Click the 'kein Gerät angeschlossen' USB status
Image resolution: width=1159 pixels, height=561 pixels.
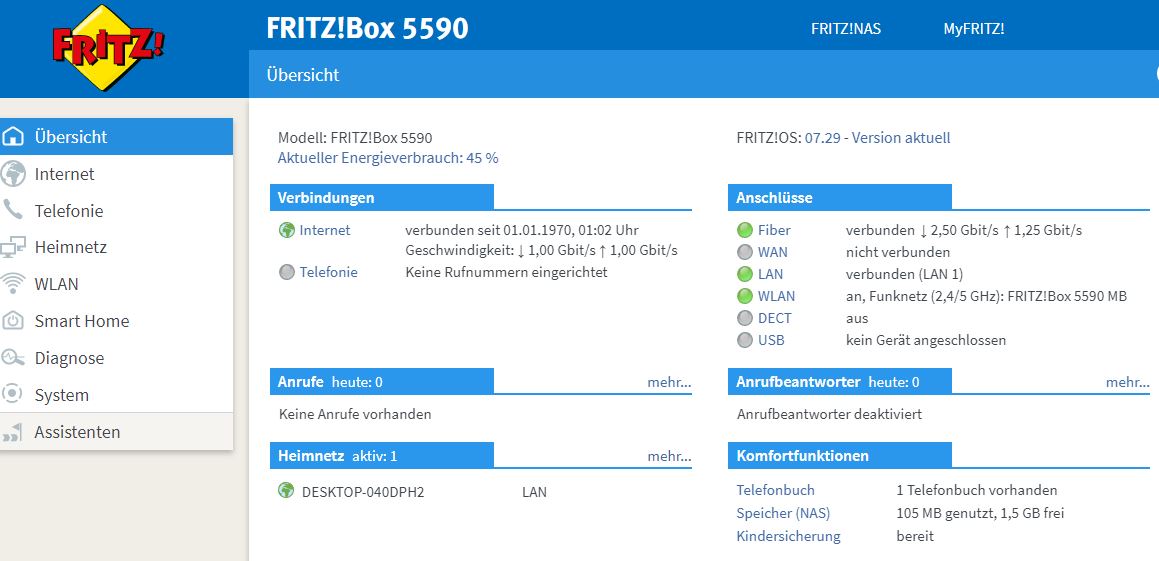point(926,341)
